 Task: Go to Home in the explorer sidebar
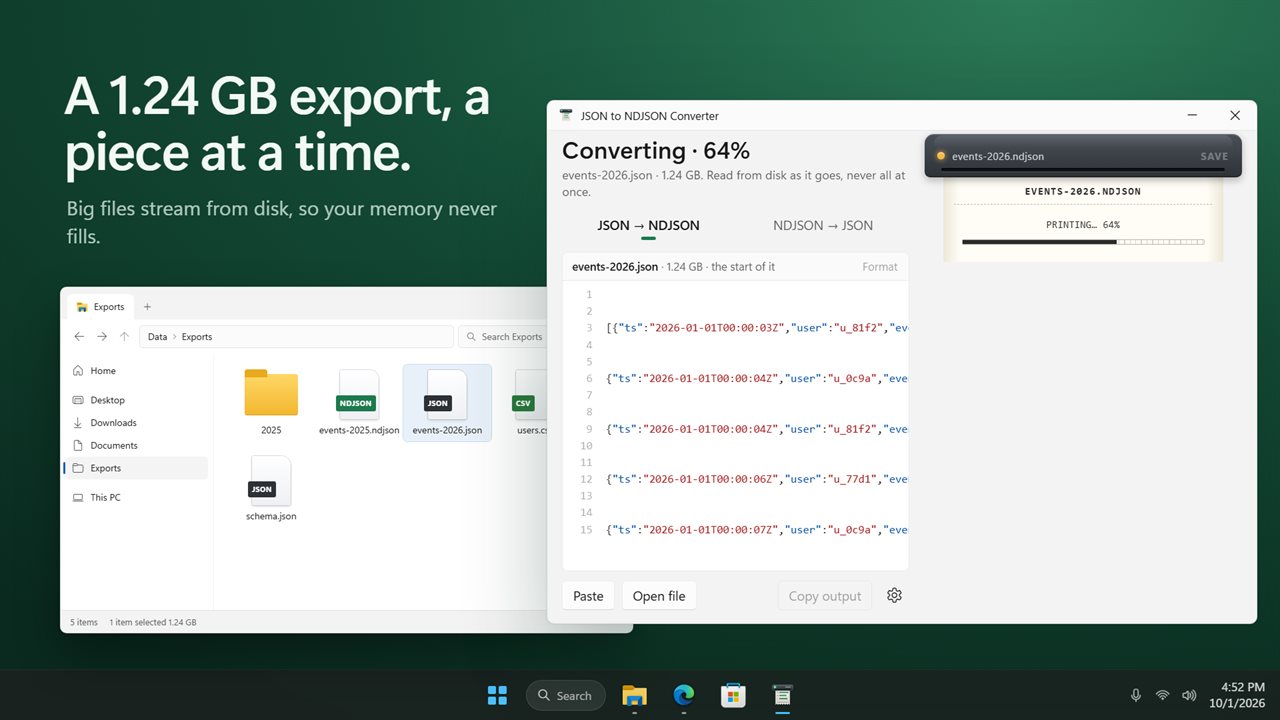click(138, 371)
